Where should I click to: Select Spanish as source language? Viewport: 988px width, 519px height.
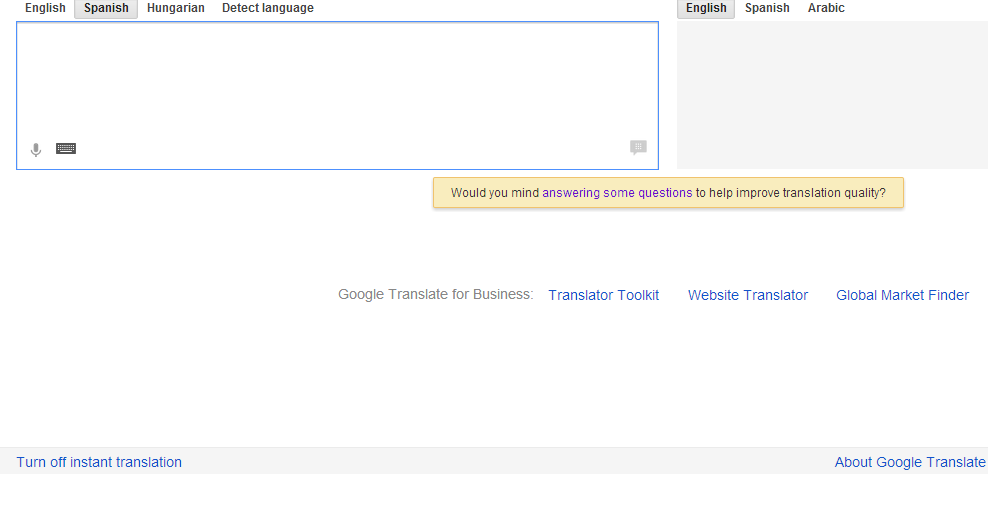(106, 8)
